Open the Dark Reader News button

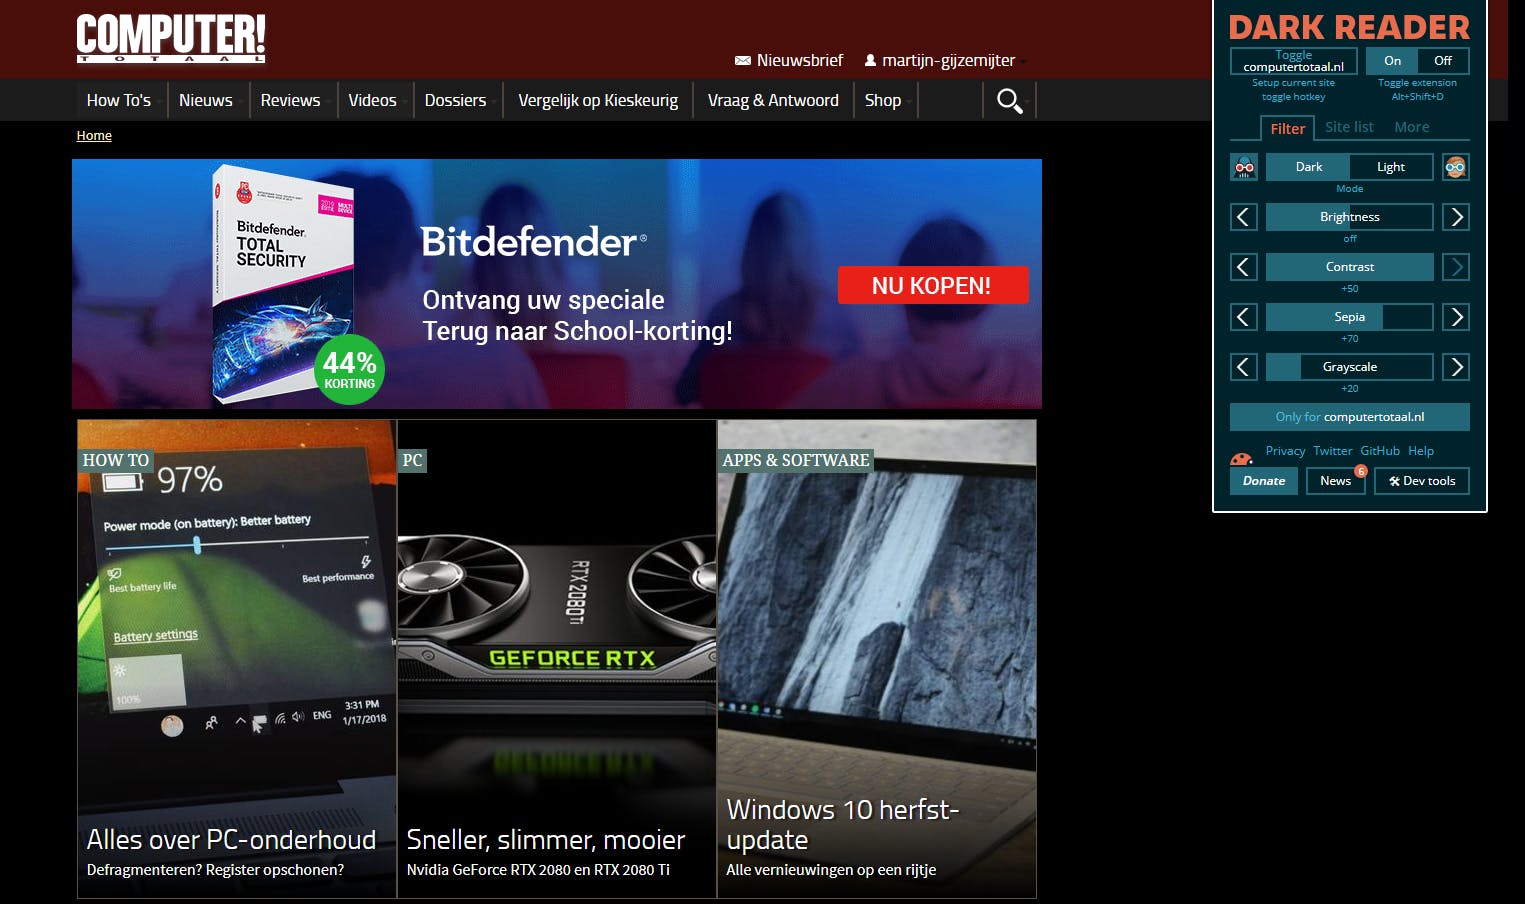(x=1336, y=481)
